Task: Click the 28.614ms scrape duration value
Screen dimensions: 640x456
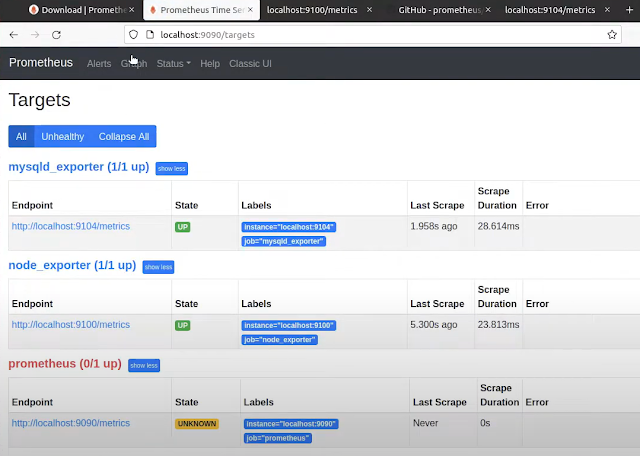Action: [498, 226]
